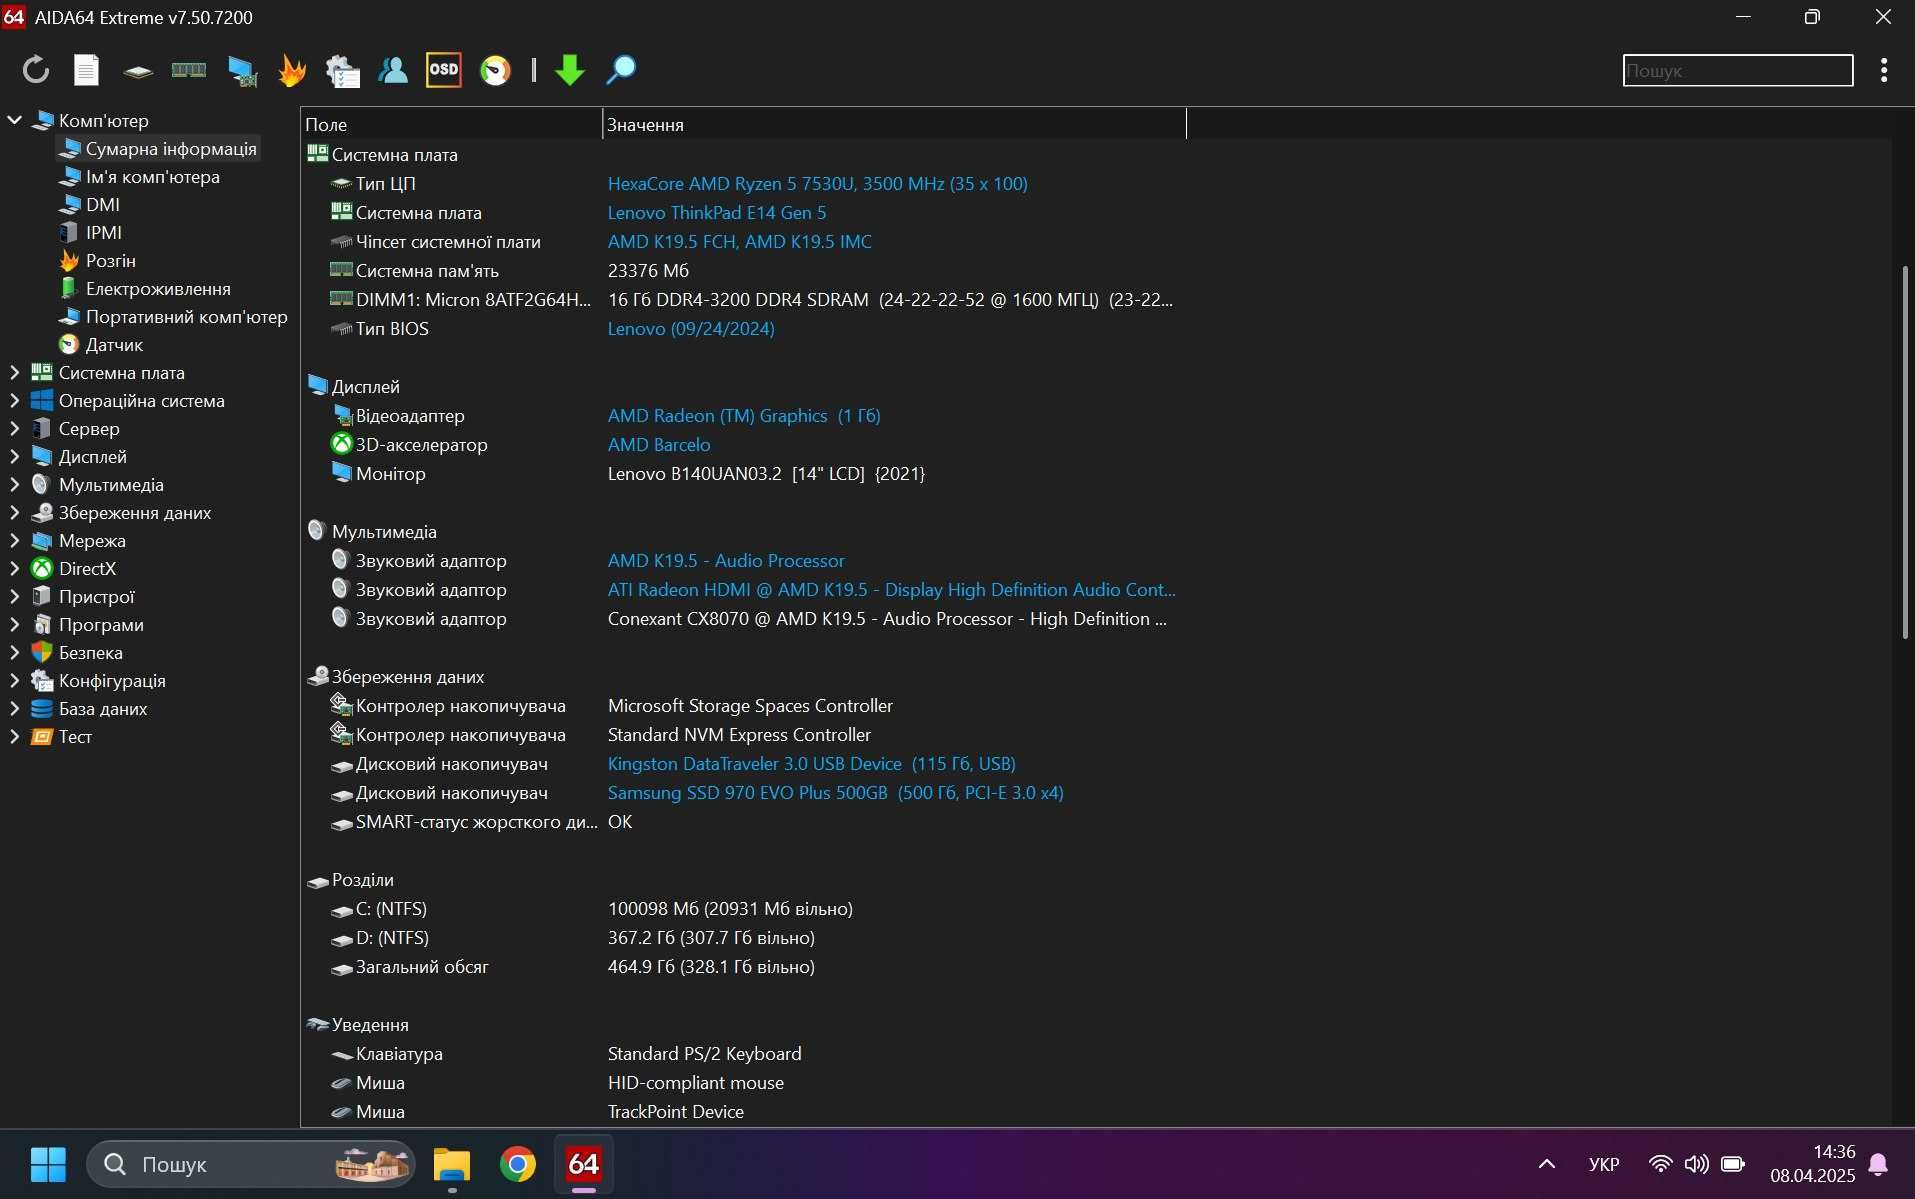Expand the Дисплей tree node
This screenshot has width=1915, height=1199.
pos(14,456)
